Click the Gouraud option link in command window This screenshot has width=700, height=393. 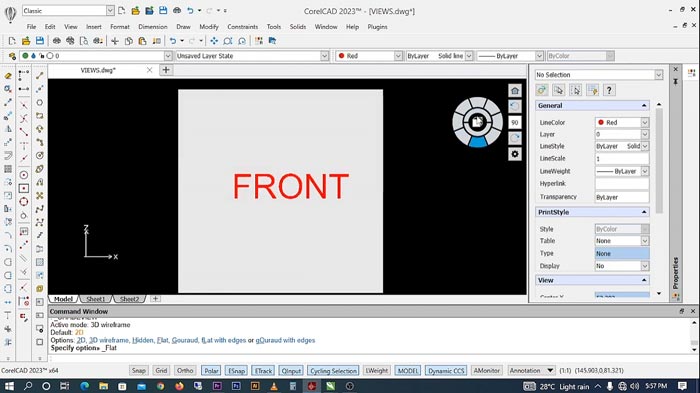(184, 340)
